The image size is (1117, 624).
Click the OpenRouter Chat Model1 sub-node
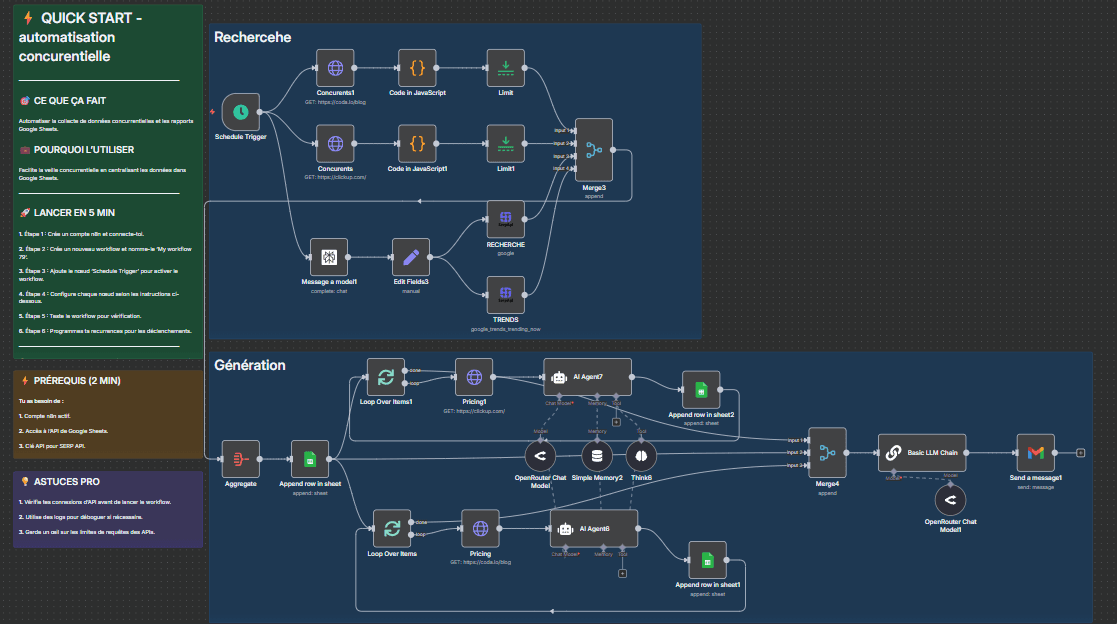coord(950,499)
